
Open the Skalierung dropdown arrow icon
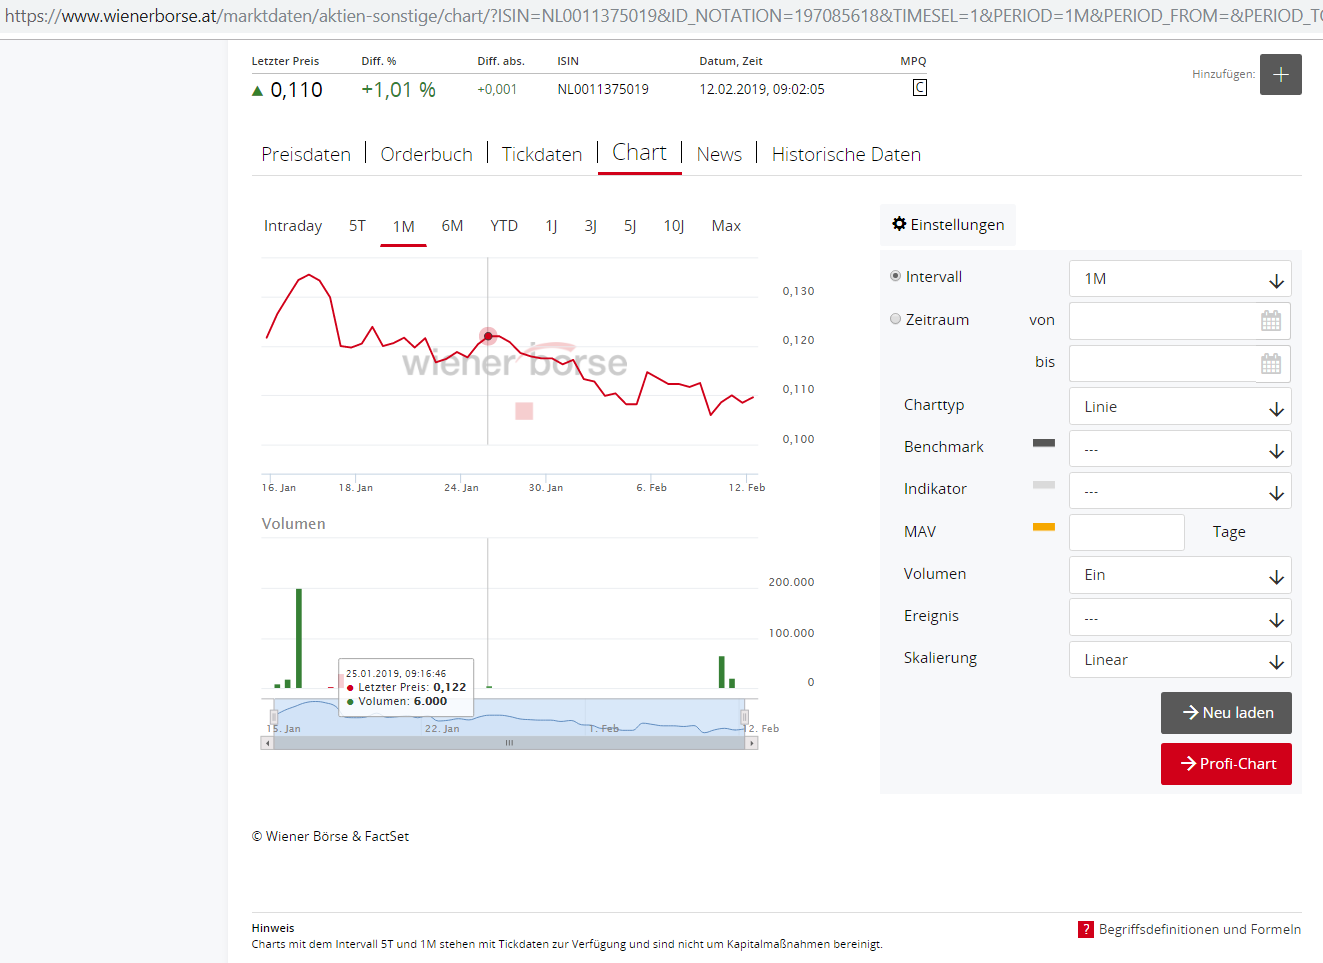point(1277,659)
